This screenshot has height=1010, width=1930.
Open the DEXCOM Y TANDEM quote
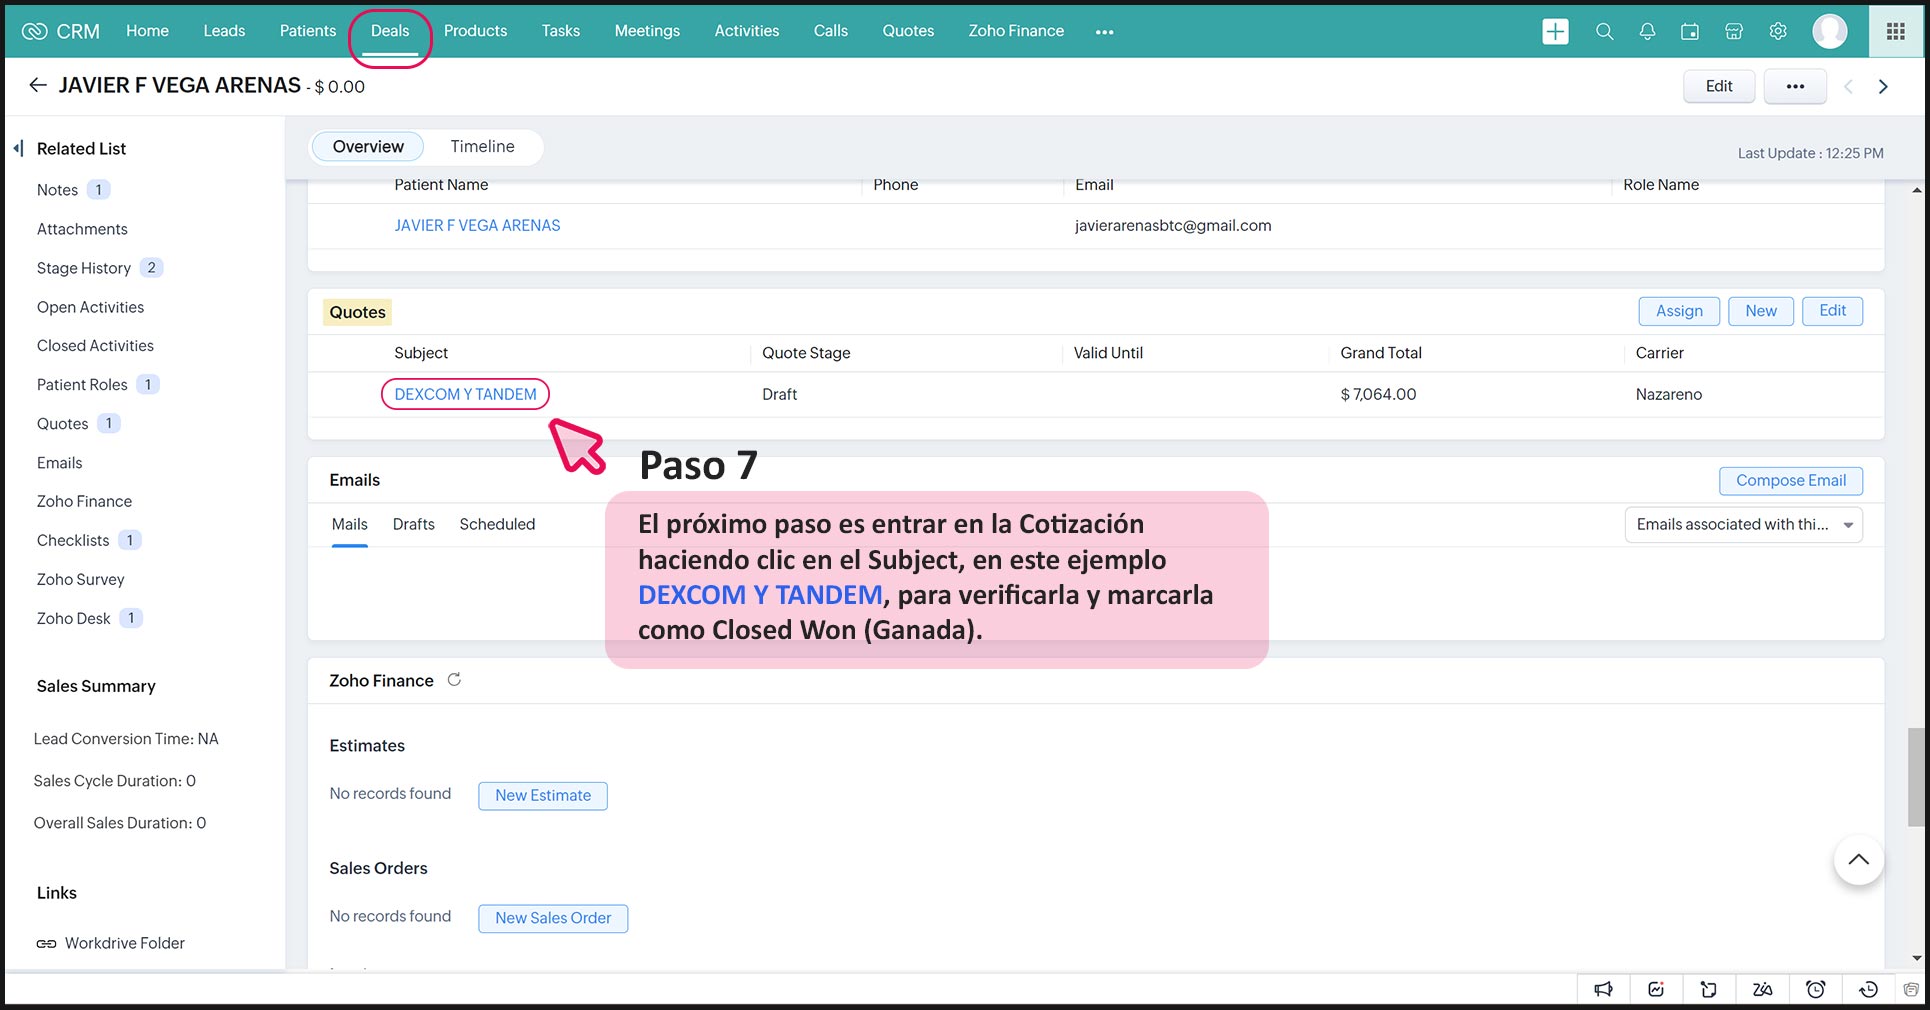click(x=465, y=395)
